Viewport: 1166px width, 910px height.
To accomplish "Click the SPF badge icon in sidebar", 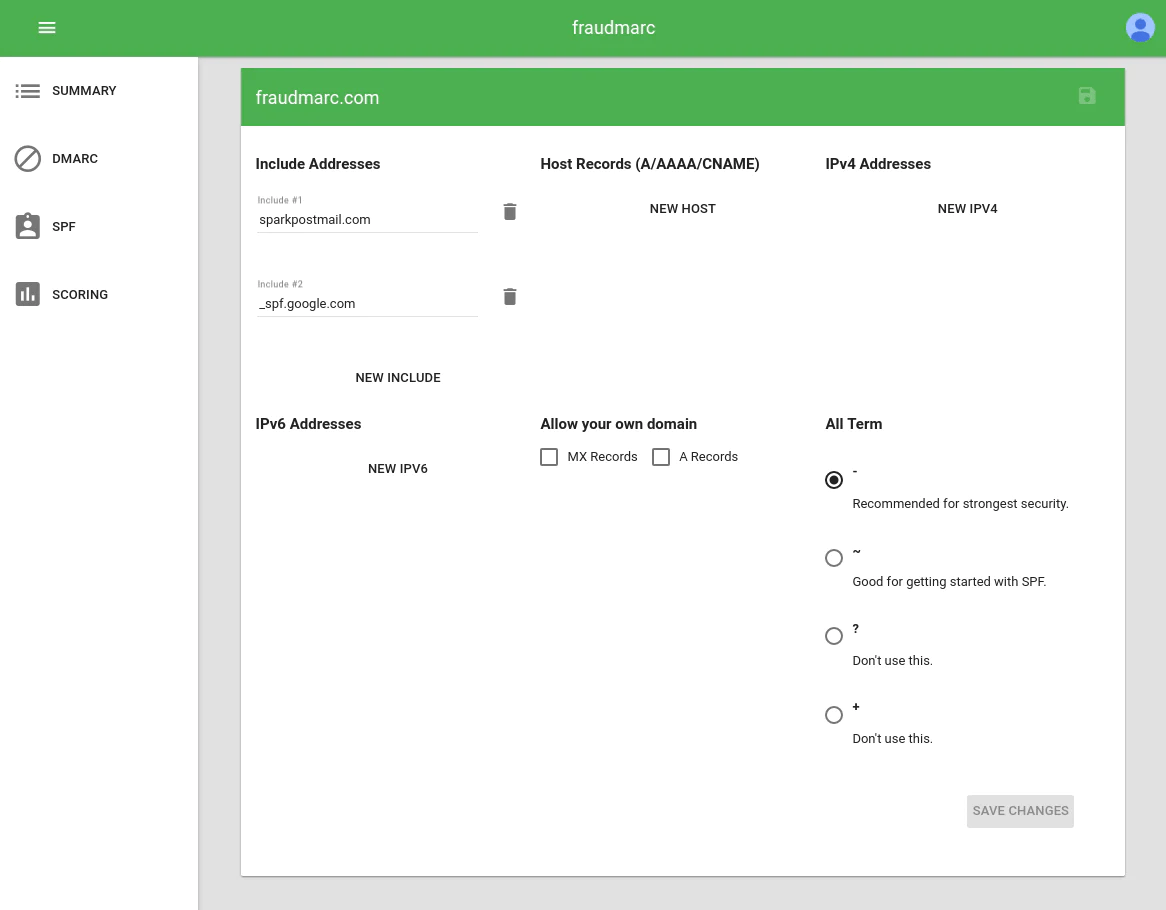I will [x=28, y=227].
